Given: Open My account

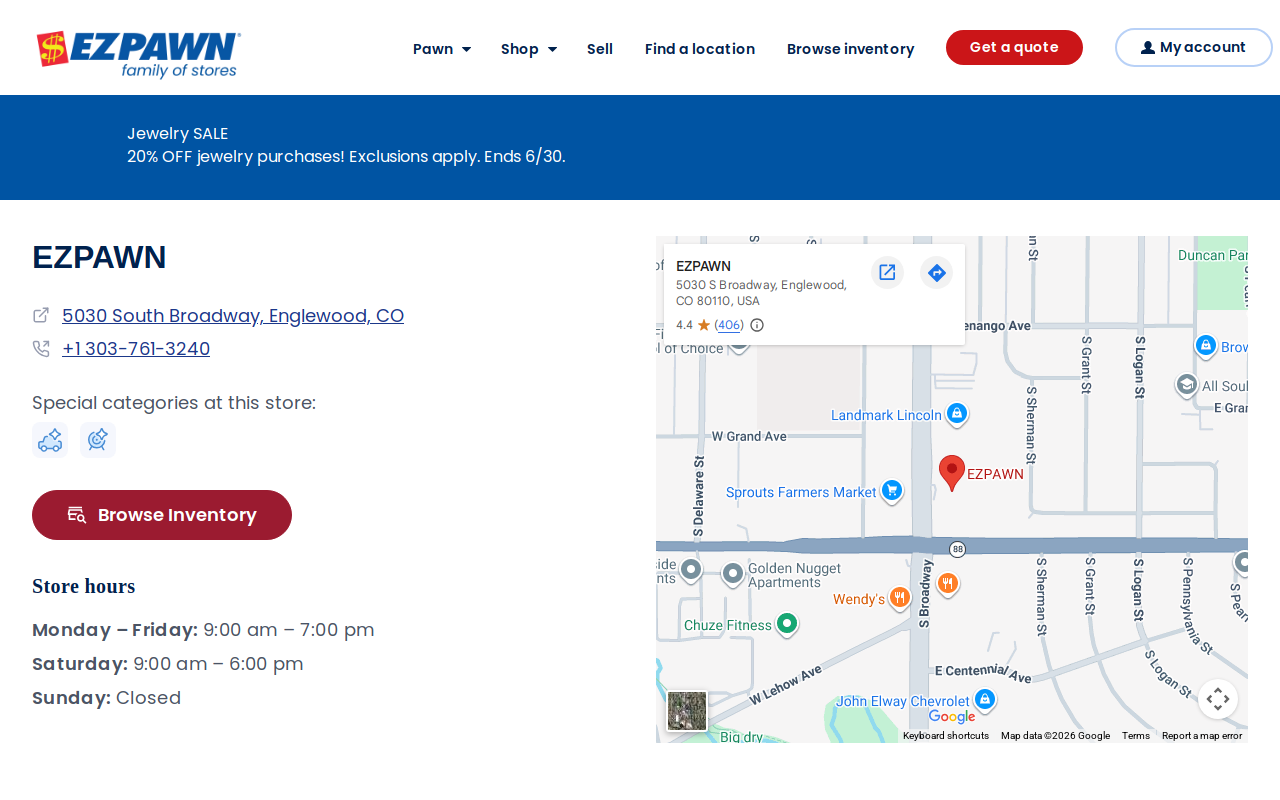Looking at the screenshot, I should [1194, 47].
